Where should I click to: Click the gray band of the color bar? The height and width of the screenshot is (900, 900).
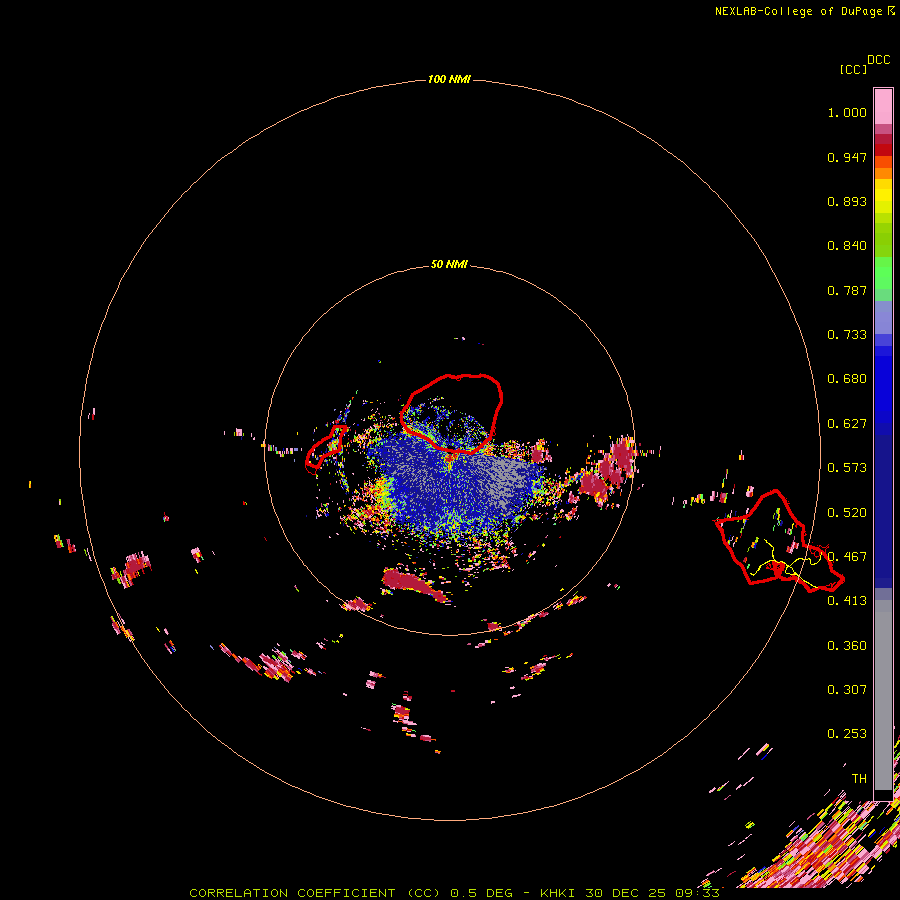883,695
